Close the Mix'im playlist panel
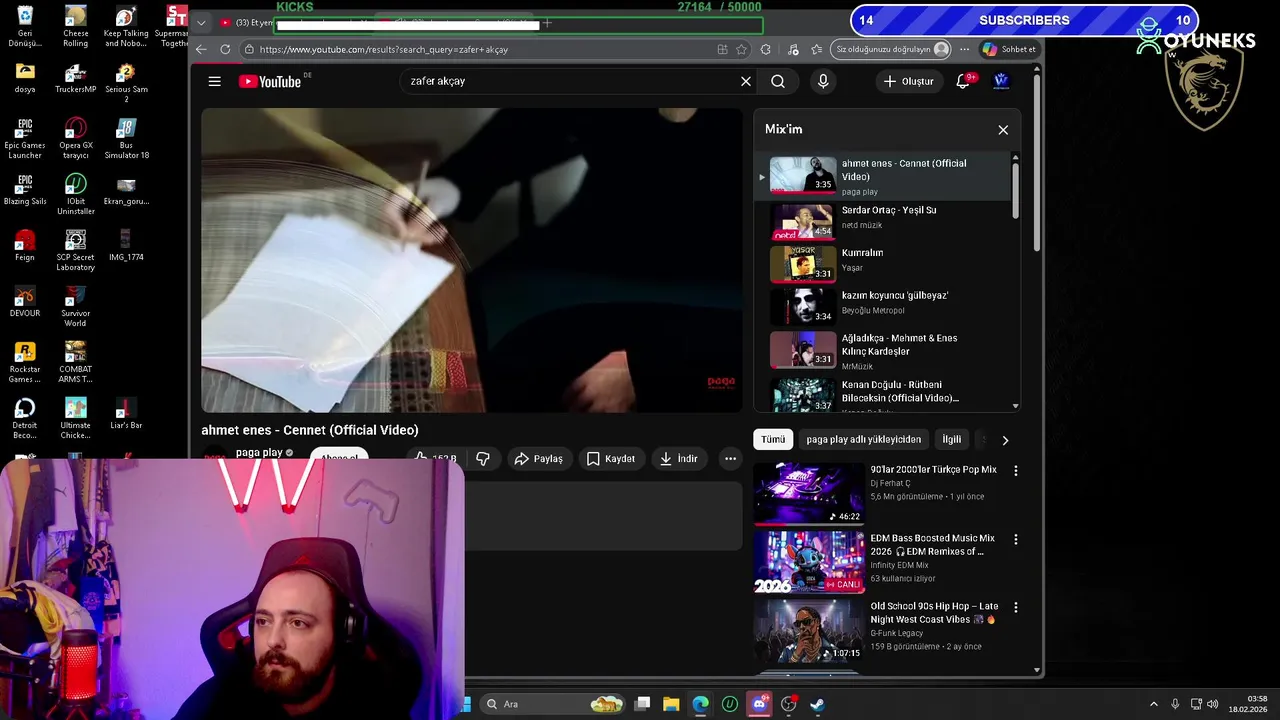 [1003, 129]
